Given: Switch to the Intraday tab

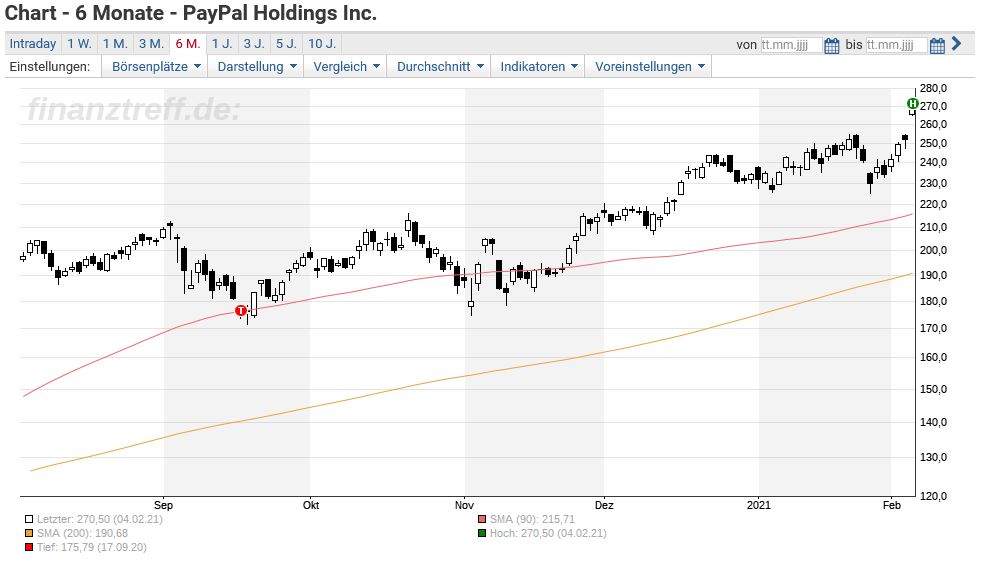Looking at the screenshot, I should [33, 43].
